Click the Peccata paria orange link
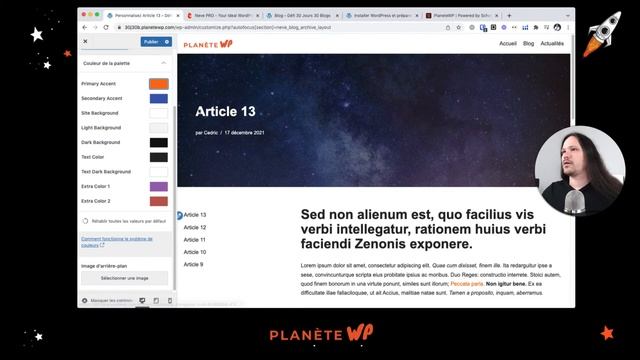This screenshot has width=640, height=360. tap(467, 284)
